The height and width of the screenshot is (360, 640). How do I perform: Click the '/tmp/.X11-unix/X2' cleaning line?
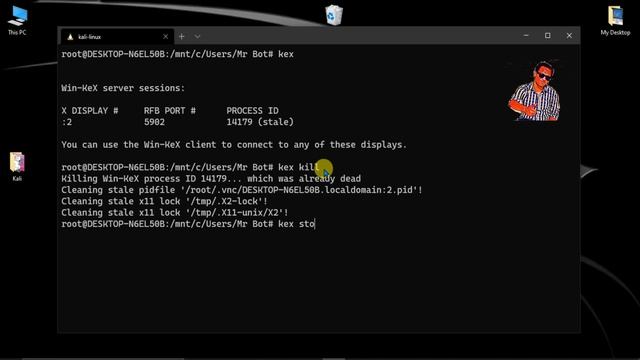coord(175,213)
